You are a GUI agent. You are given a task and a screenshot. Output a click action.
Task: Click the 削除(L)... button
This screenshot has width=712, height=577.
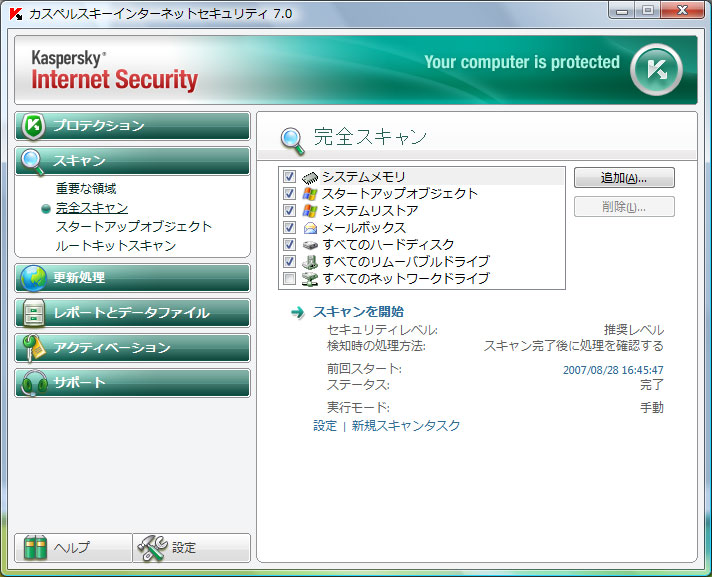pyautogui.click(x=624, y=207)
